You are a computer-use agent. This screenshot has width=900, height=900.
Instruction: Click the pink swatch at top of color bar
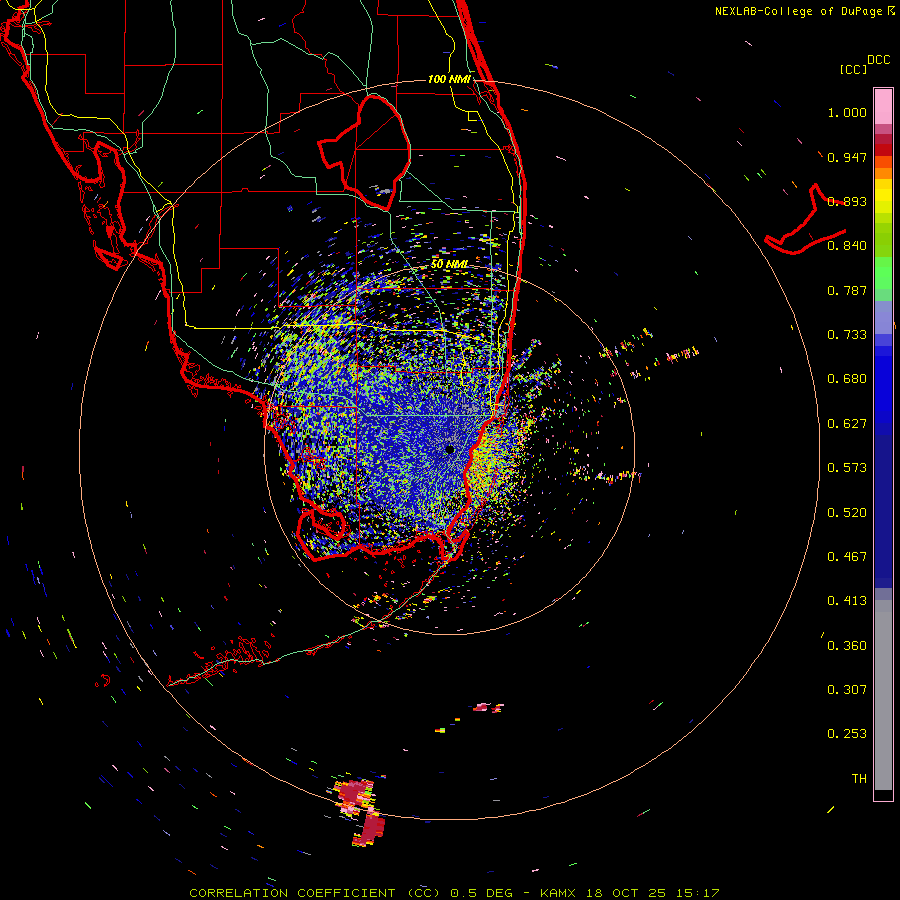(883, 107)
